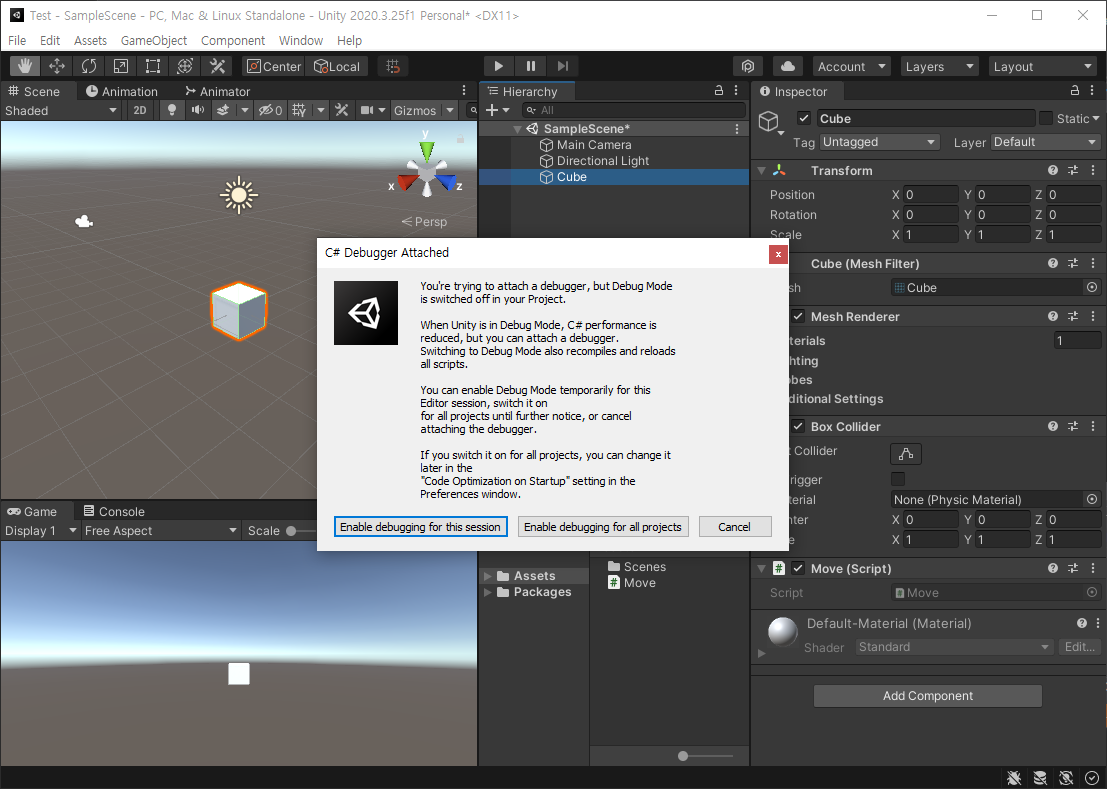Open the Component menu
Image resolution: width=1107 pixels, height=789 pixels.
pos(233,40)
